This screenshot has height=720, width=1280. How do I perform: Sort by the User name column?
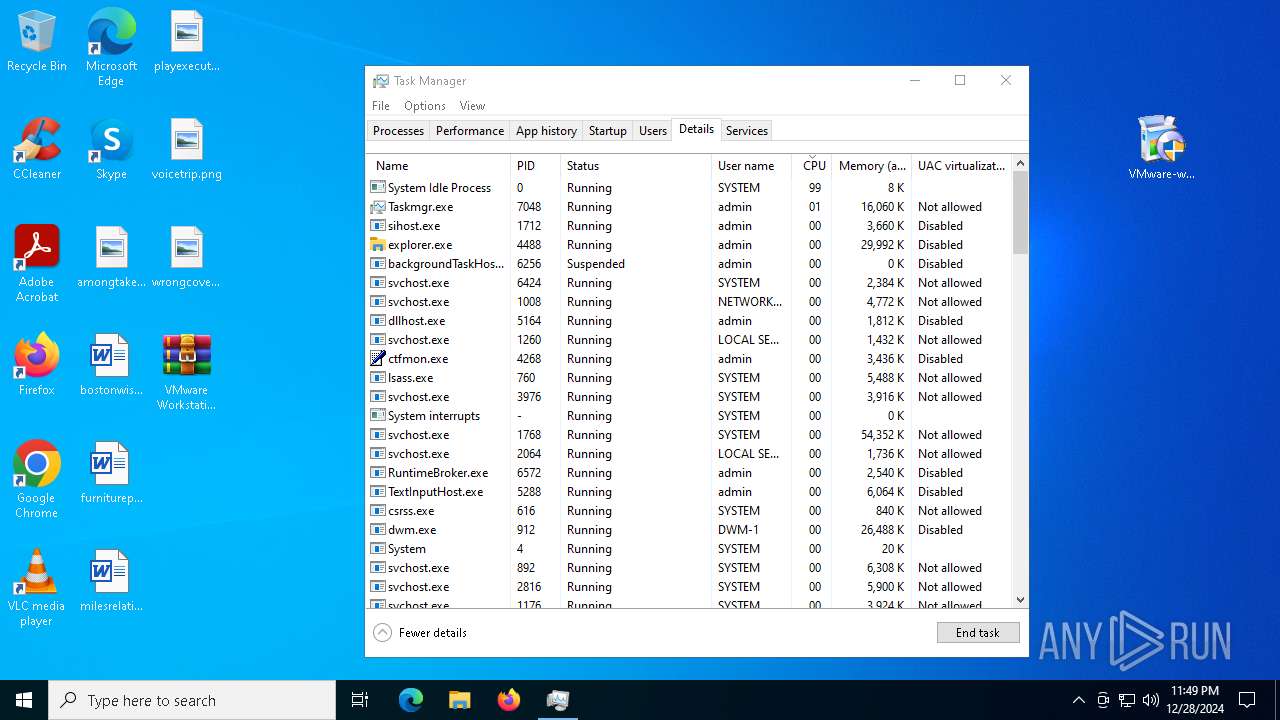[751, 166]
